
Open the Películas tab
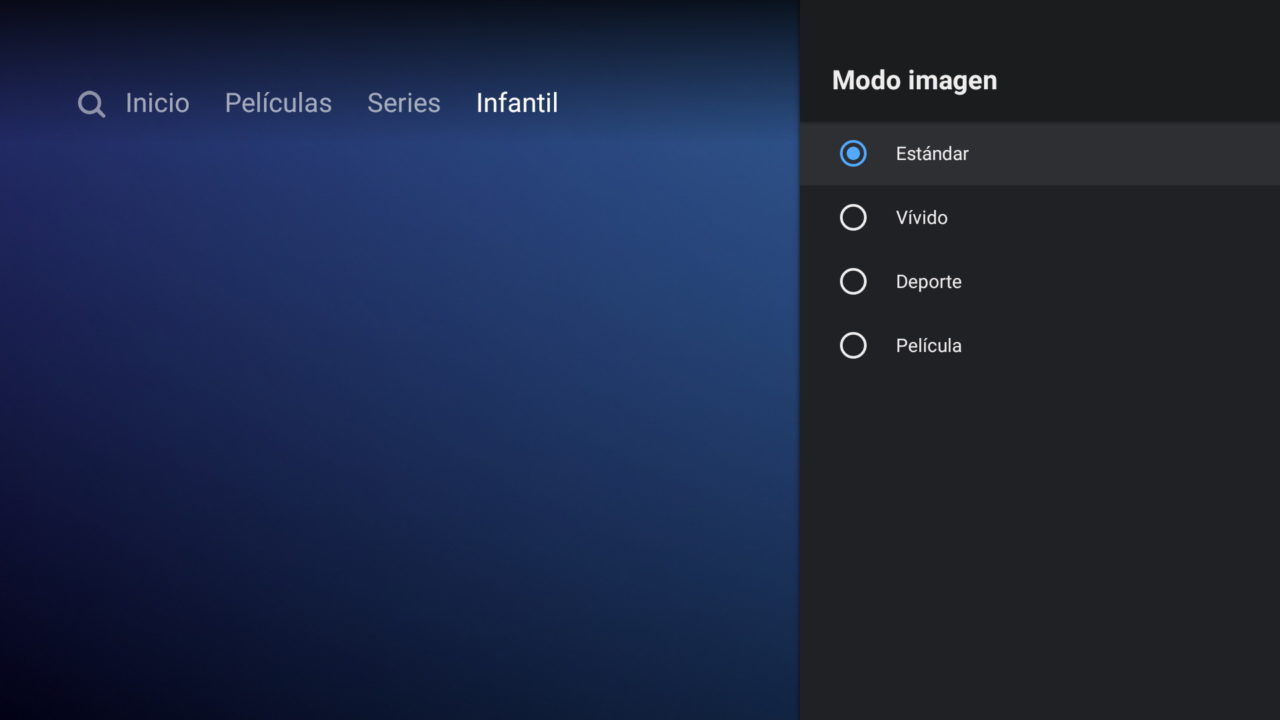[278, 103]
